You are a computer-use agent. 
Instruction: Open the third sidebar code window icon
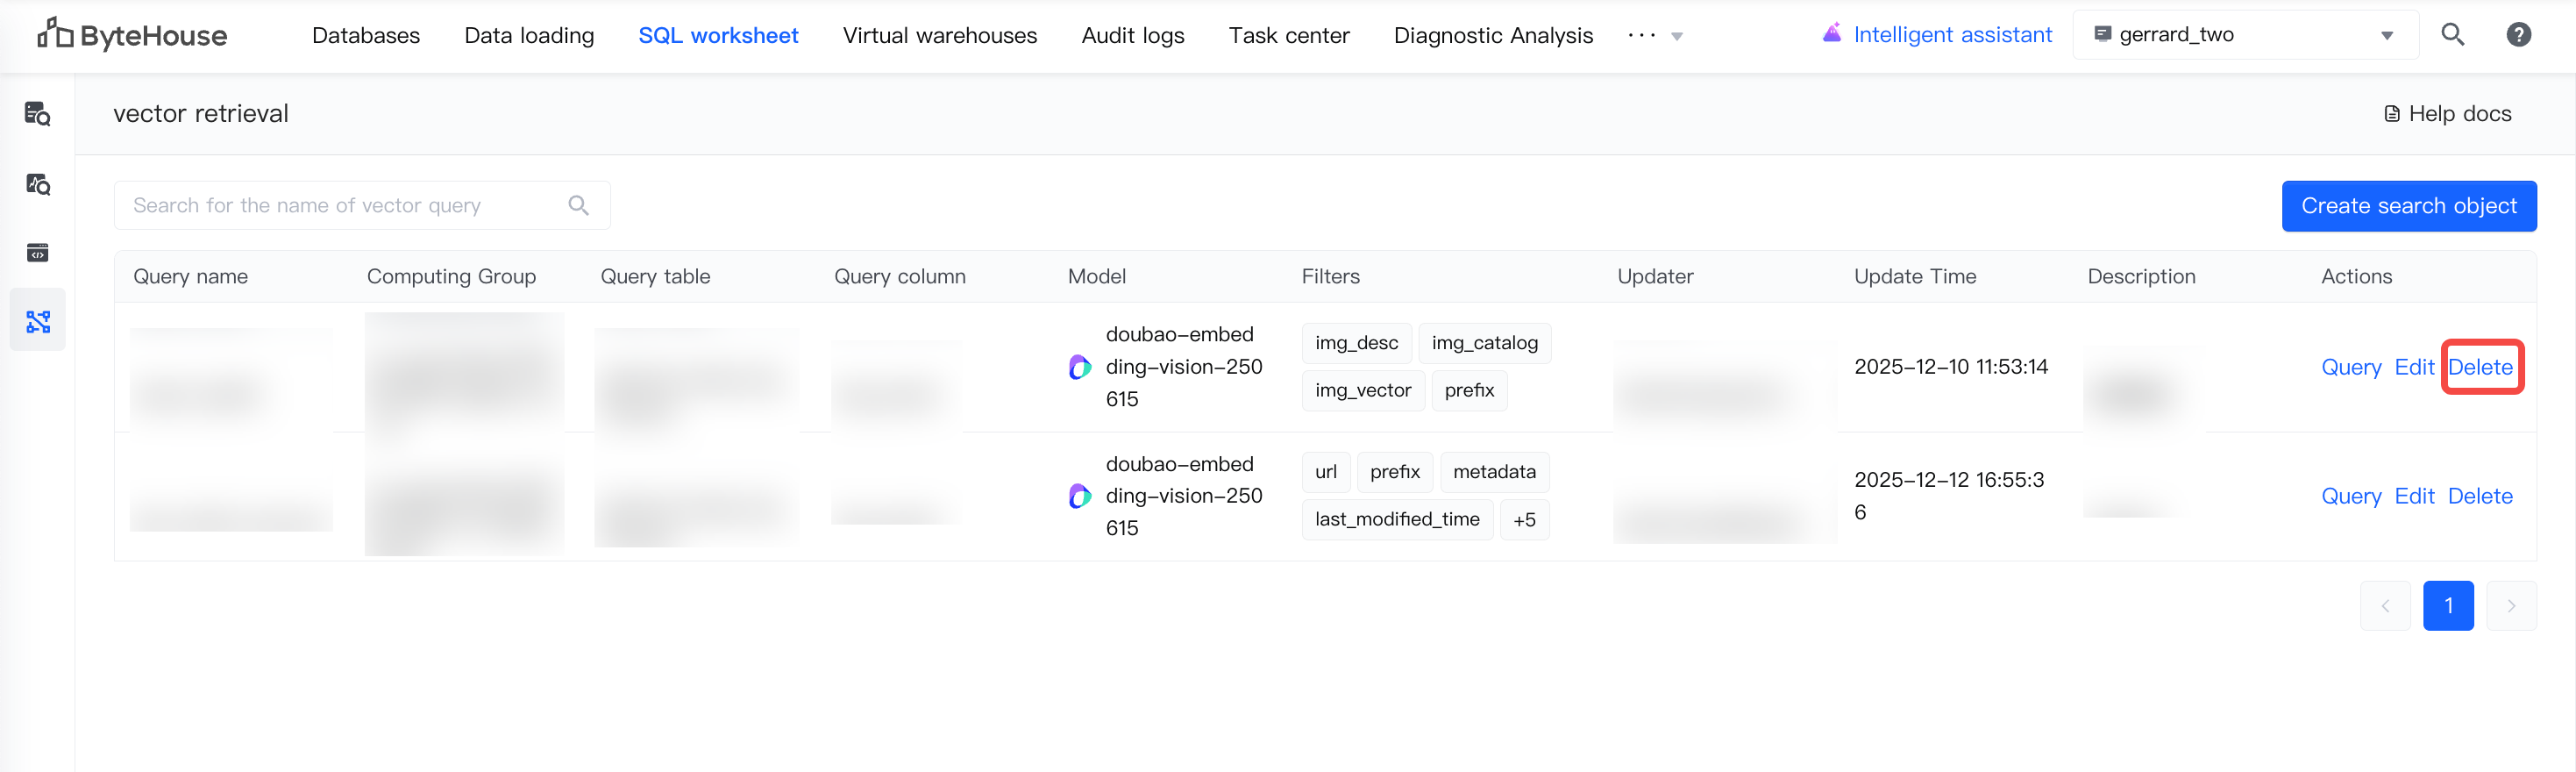[x=38, y=253]
